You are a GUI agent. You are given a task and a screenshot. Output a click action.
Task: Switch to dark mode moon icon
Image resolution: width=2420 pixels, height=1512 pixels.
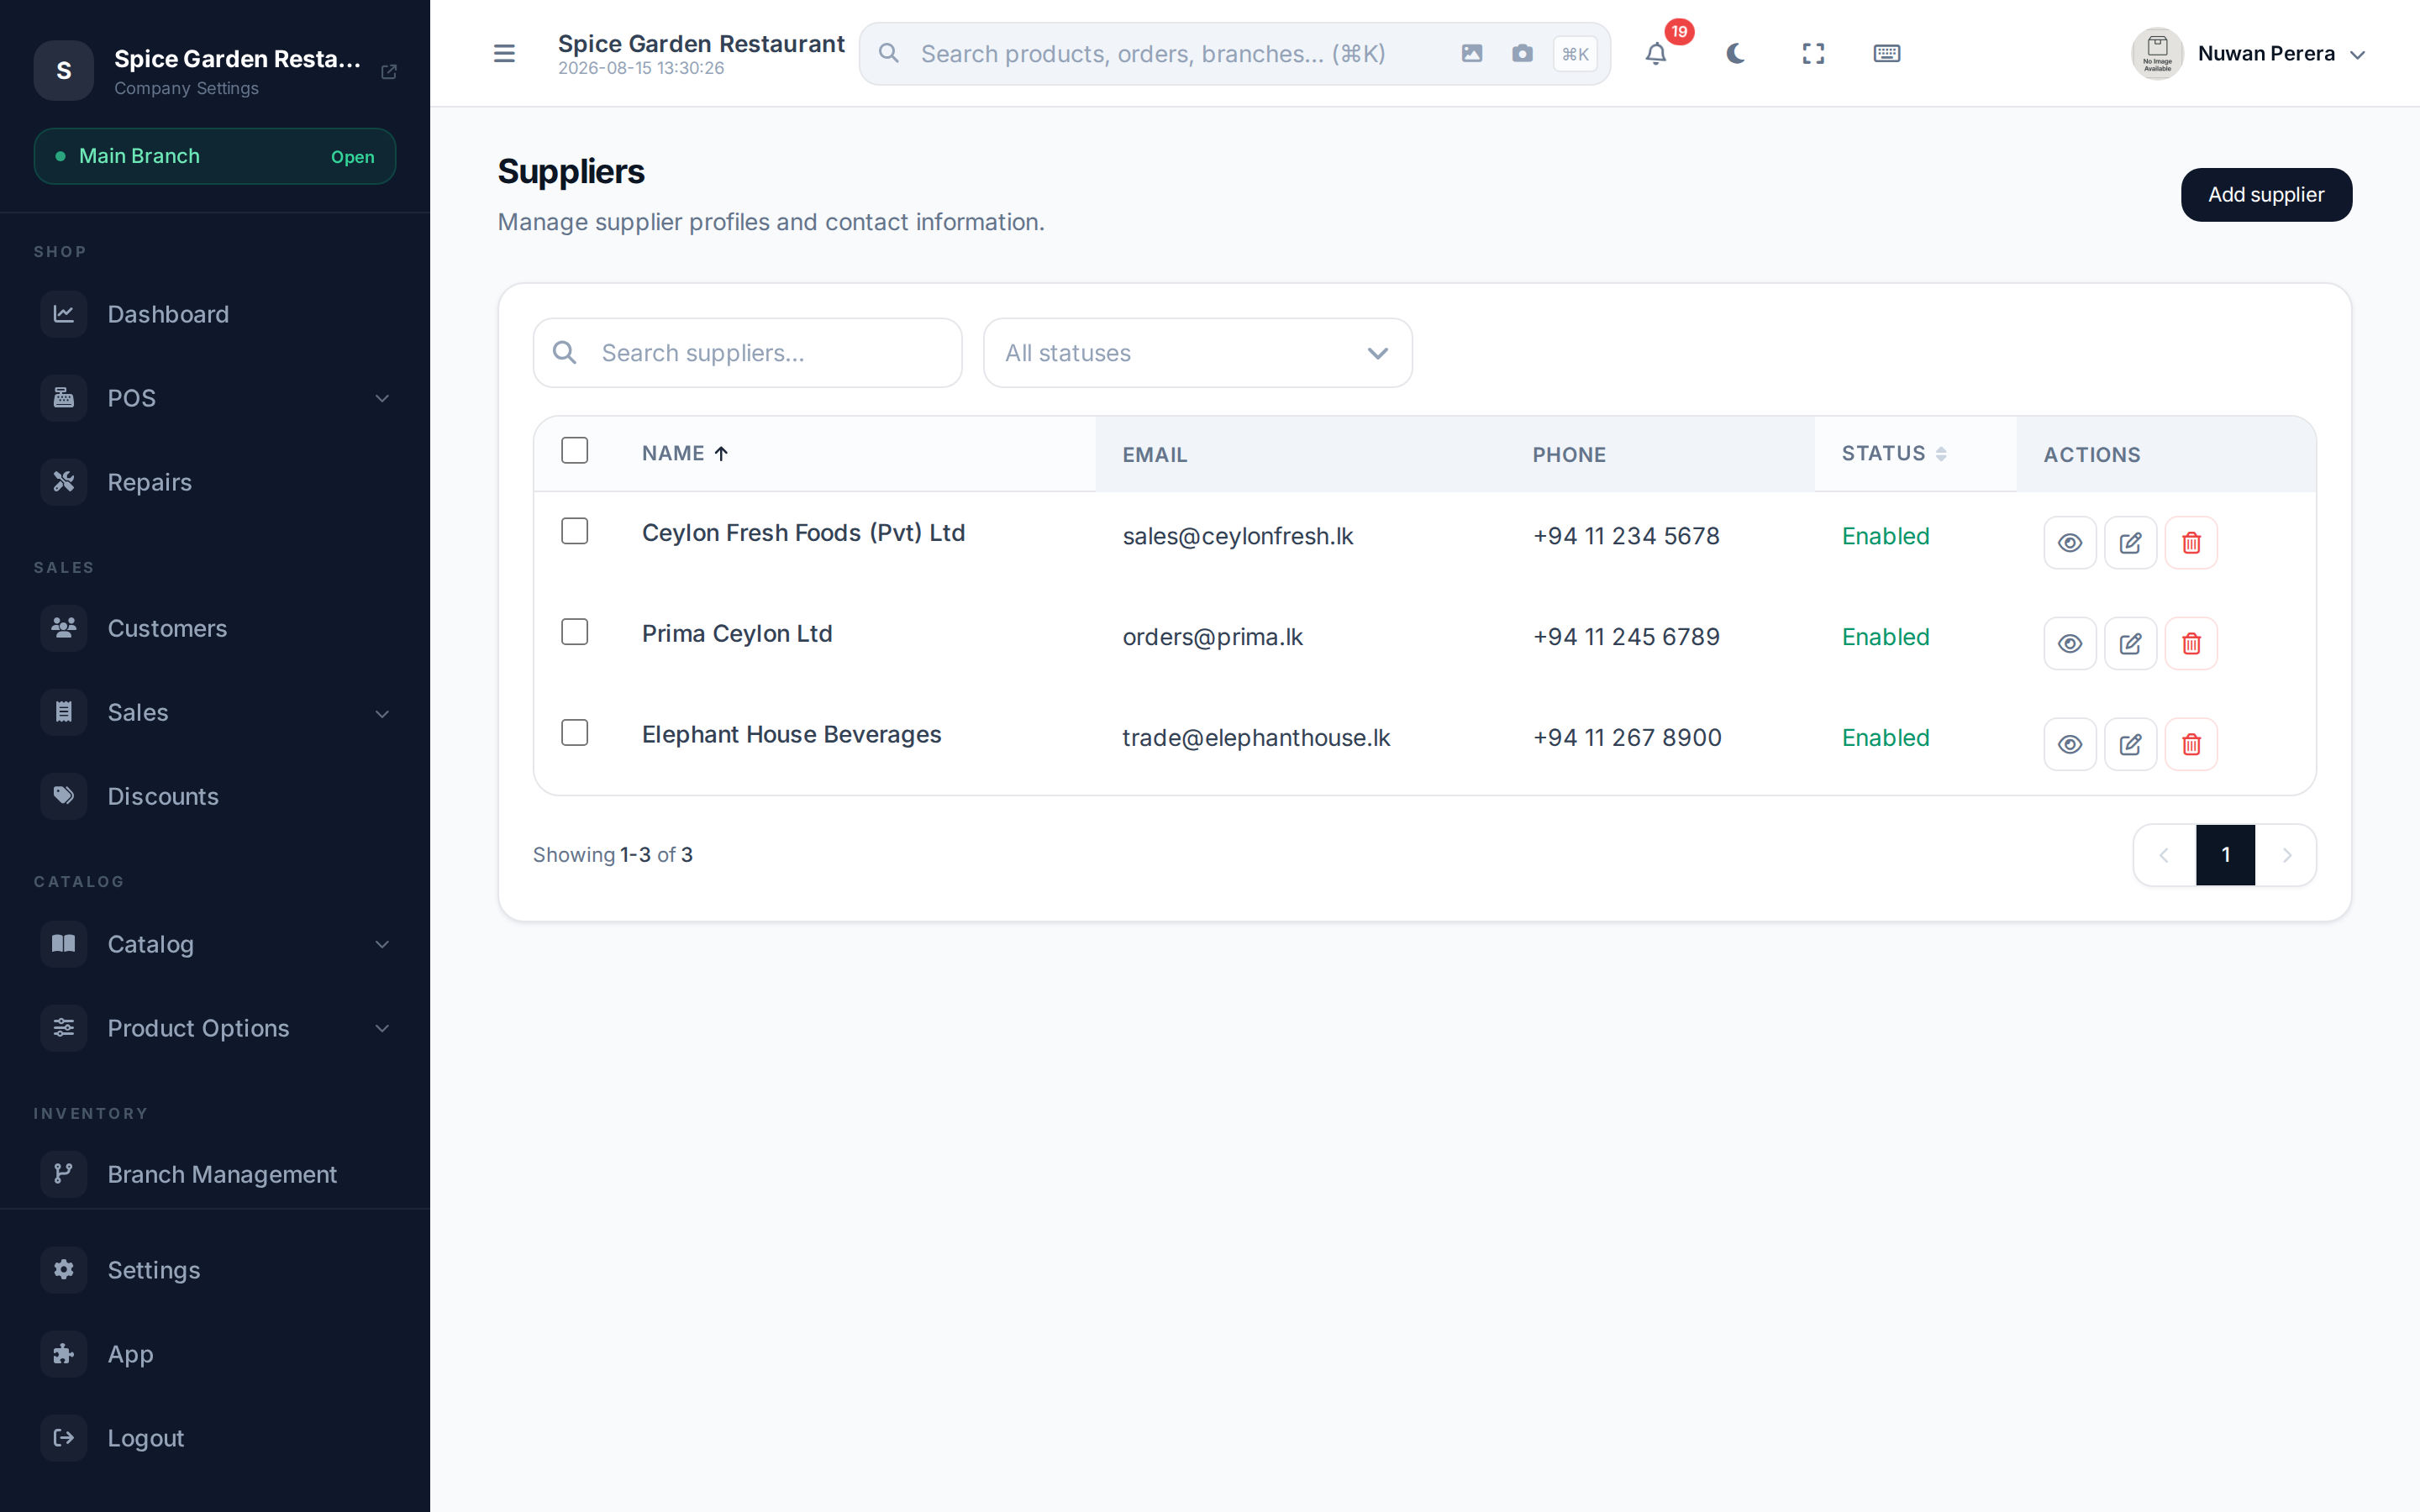1735,54
